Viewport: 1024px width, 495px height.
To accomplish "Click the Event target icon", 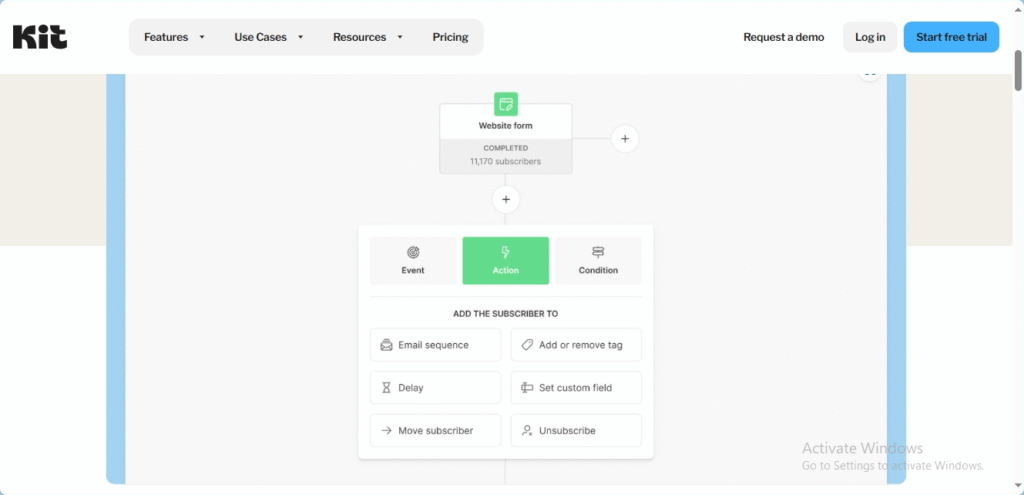I will (413, 252).
